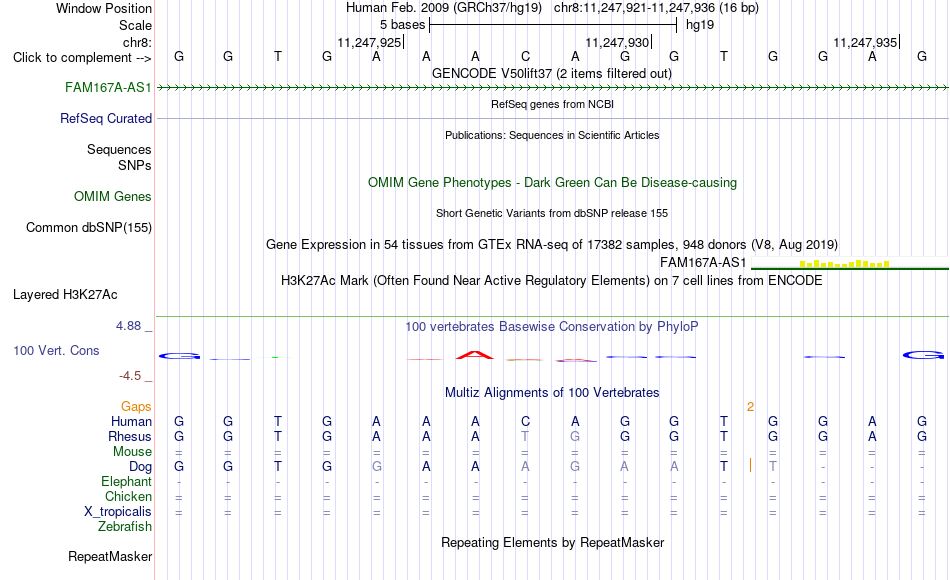Click the chr8: label

coord(137,42)
